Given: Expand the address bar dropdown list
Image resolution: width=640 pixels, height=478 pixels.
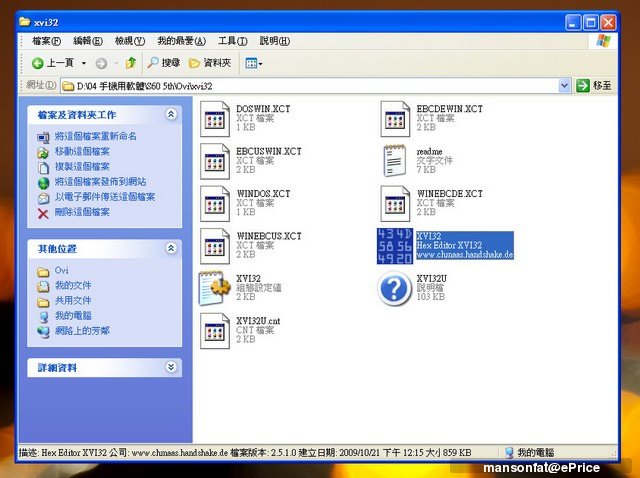Looking at the screenshot, I should tap(564, 86).
